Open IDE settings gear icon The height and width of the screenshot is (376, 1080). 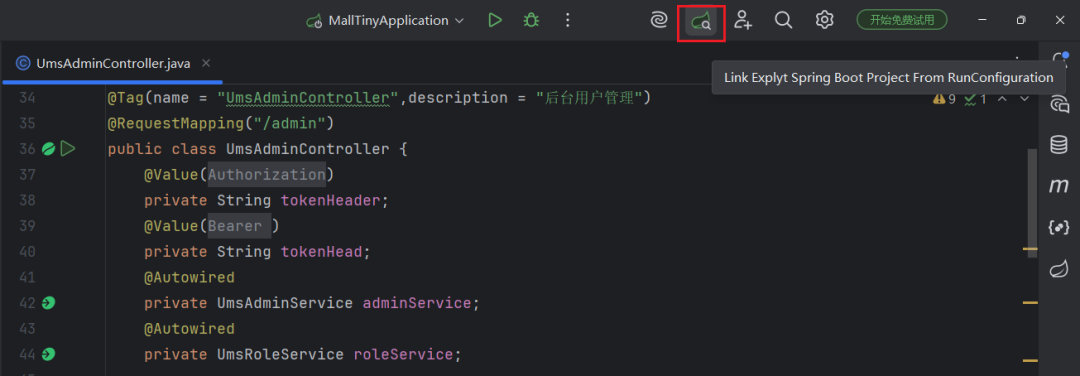pyautogui.click(x=824, y=21)
